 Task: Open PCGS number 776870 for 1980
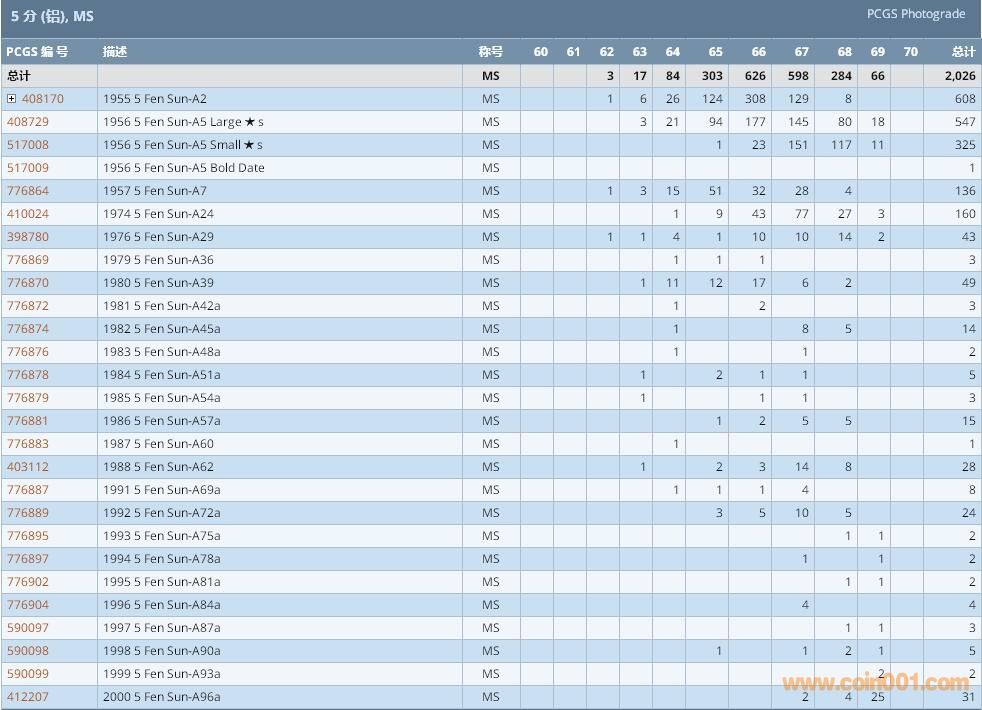tap(27, 283)
